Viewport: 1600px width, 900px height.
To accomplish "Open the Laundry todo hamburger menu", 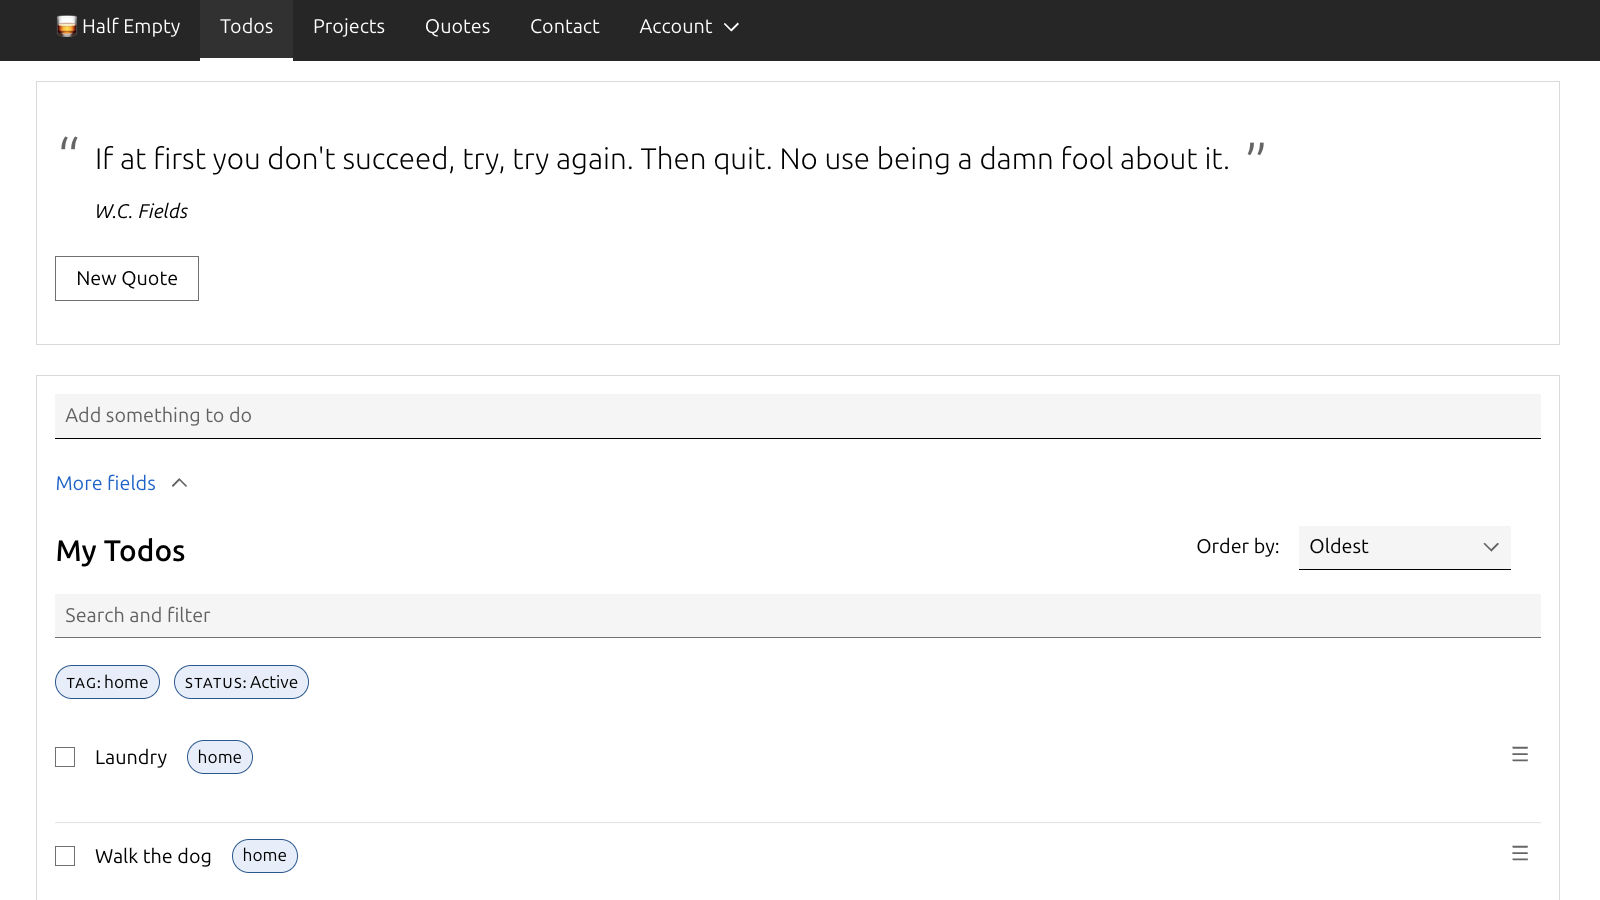I will (x=1519, y=755).
